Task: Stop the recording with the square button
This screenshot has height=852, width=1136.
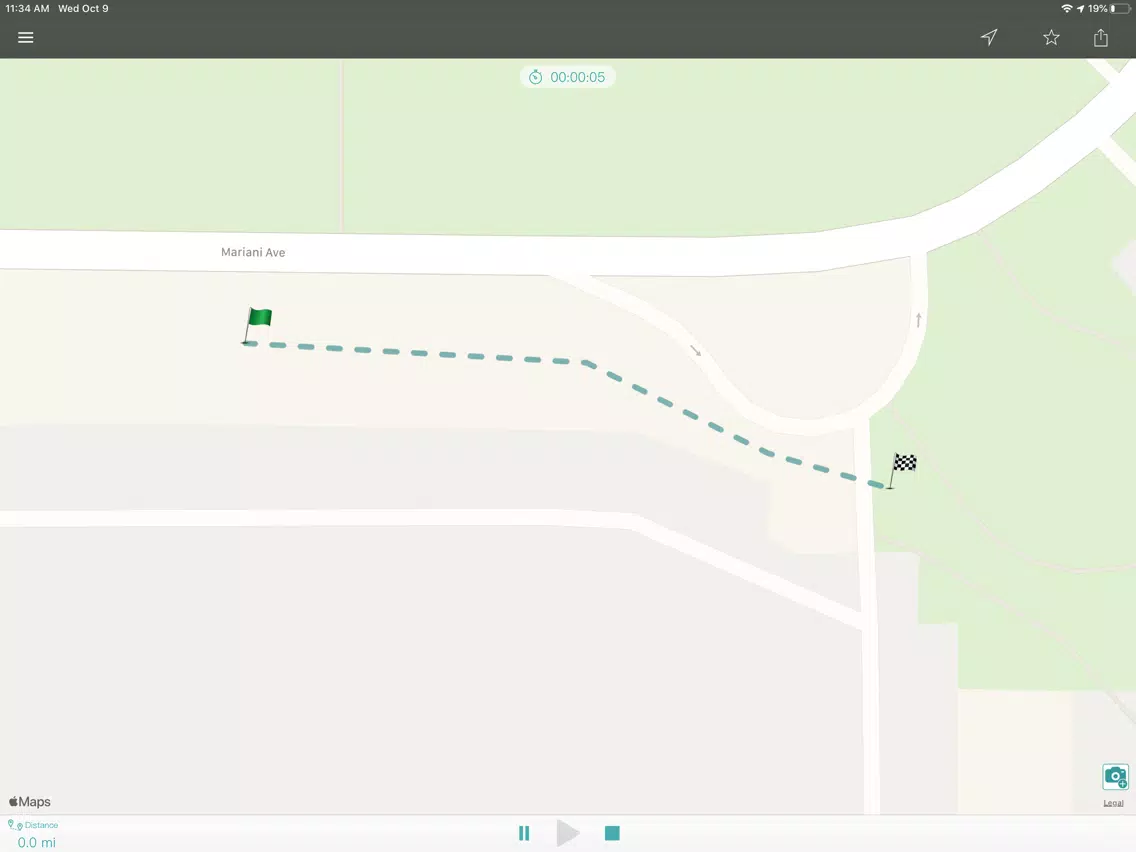Action: coord(612,833)
